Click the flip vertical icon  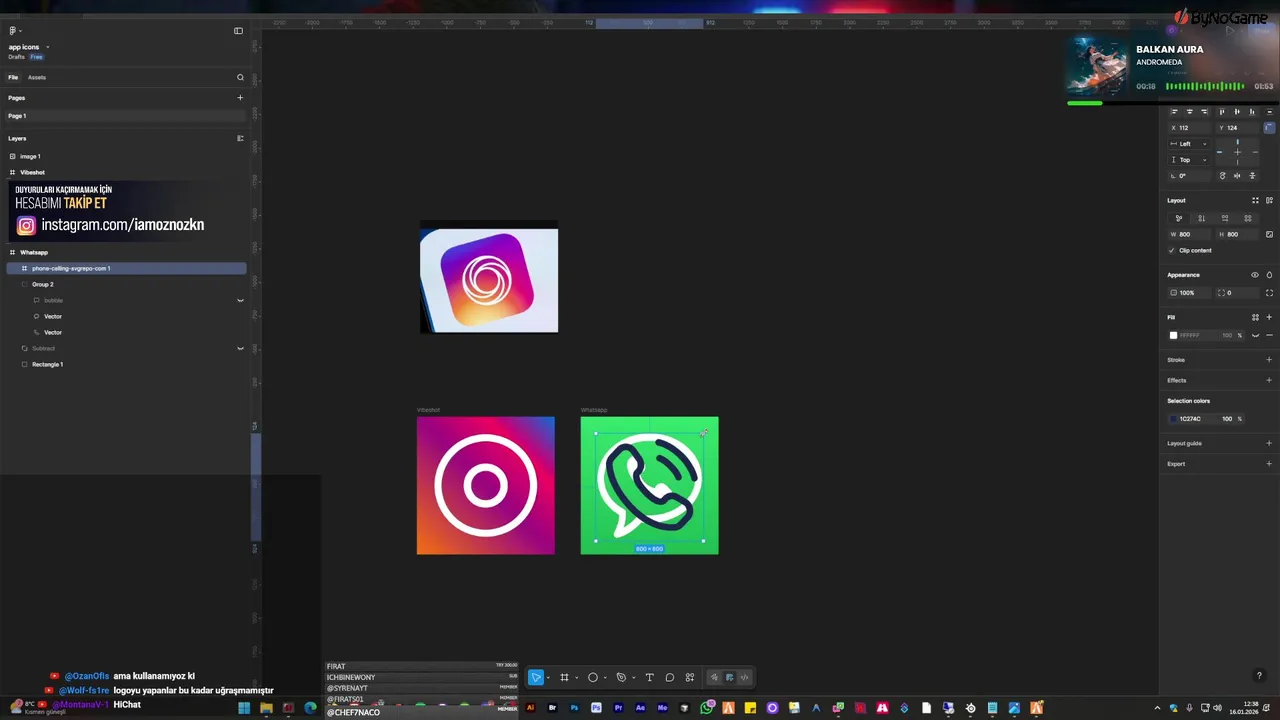1252,176
